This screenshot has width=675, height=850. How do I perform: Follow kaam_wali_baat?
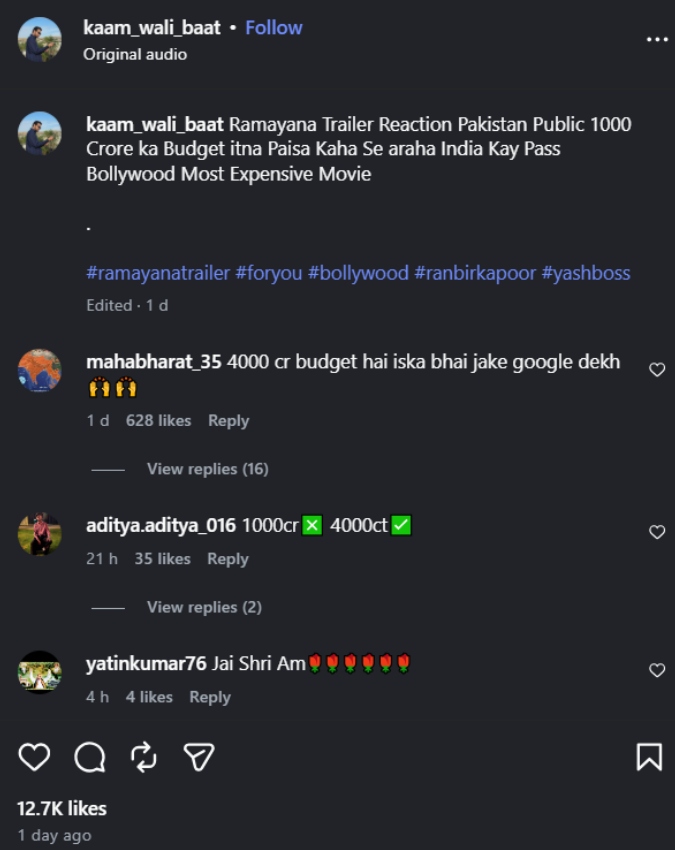274,28
